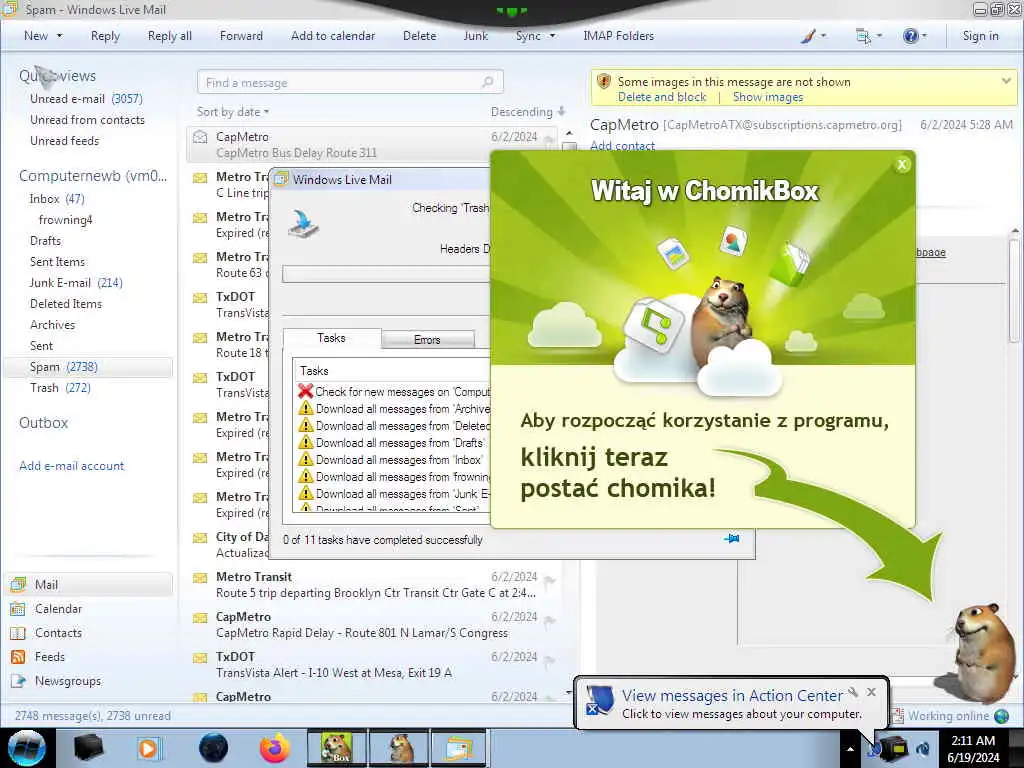
Task: Click the blue Help icon
Action: tap(910, 36)
